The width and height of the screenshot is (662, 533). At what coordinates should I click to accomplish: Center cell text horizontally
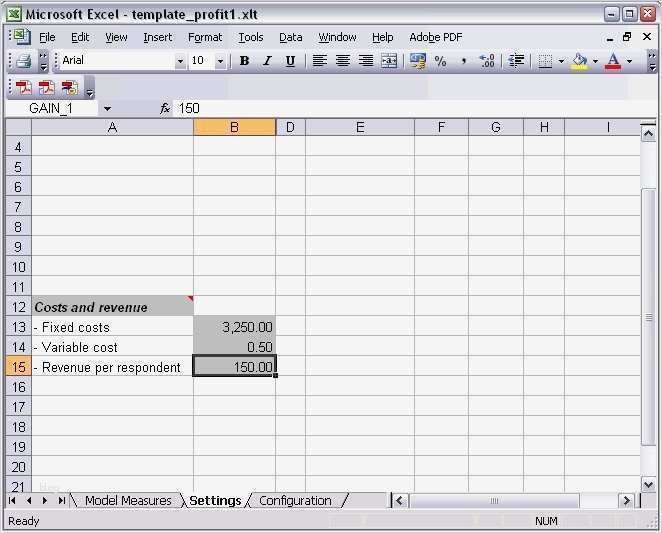[342, 61]
